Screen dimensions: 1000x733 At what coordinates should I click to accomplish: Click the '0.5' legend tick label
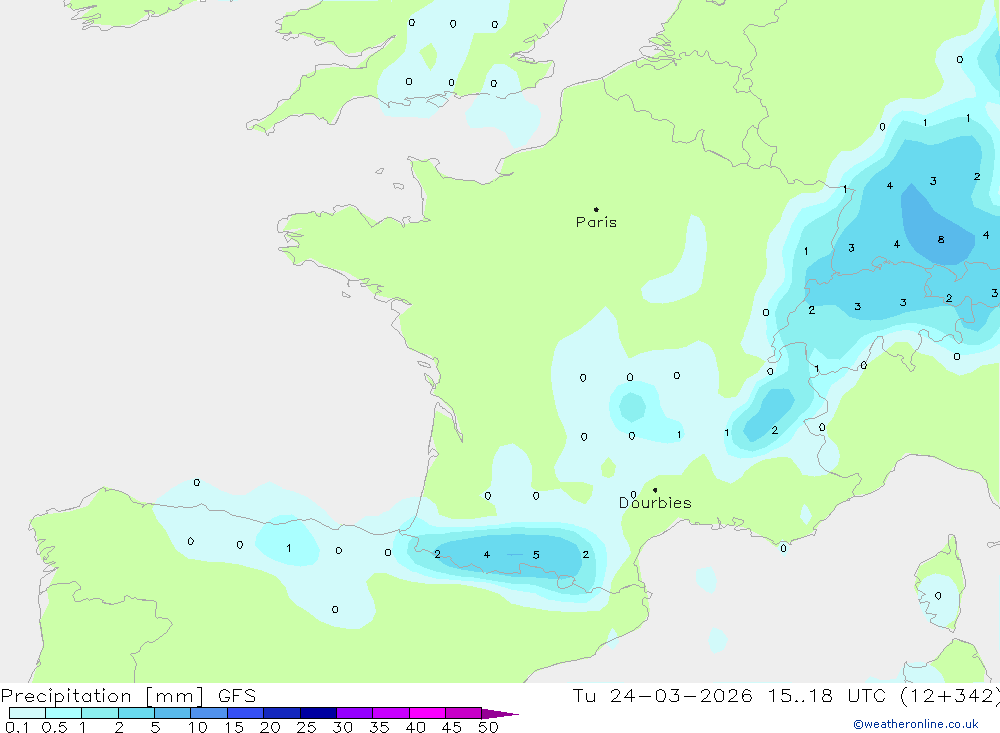pyautogui.click(x=54, y=727)
